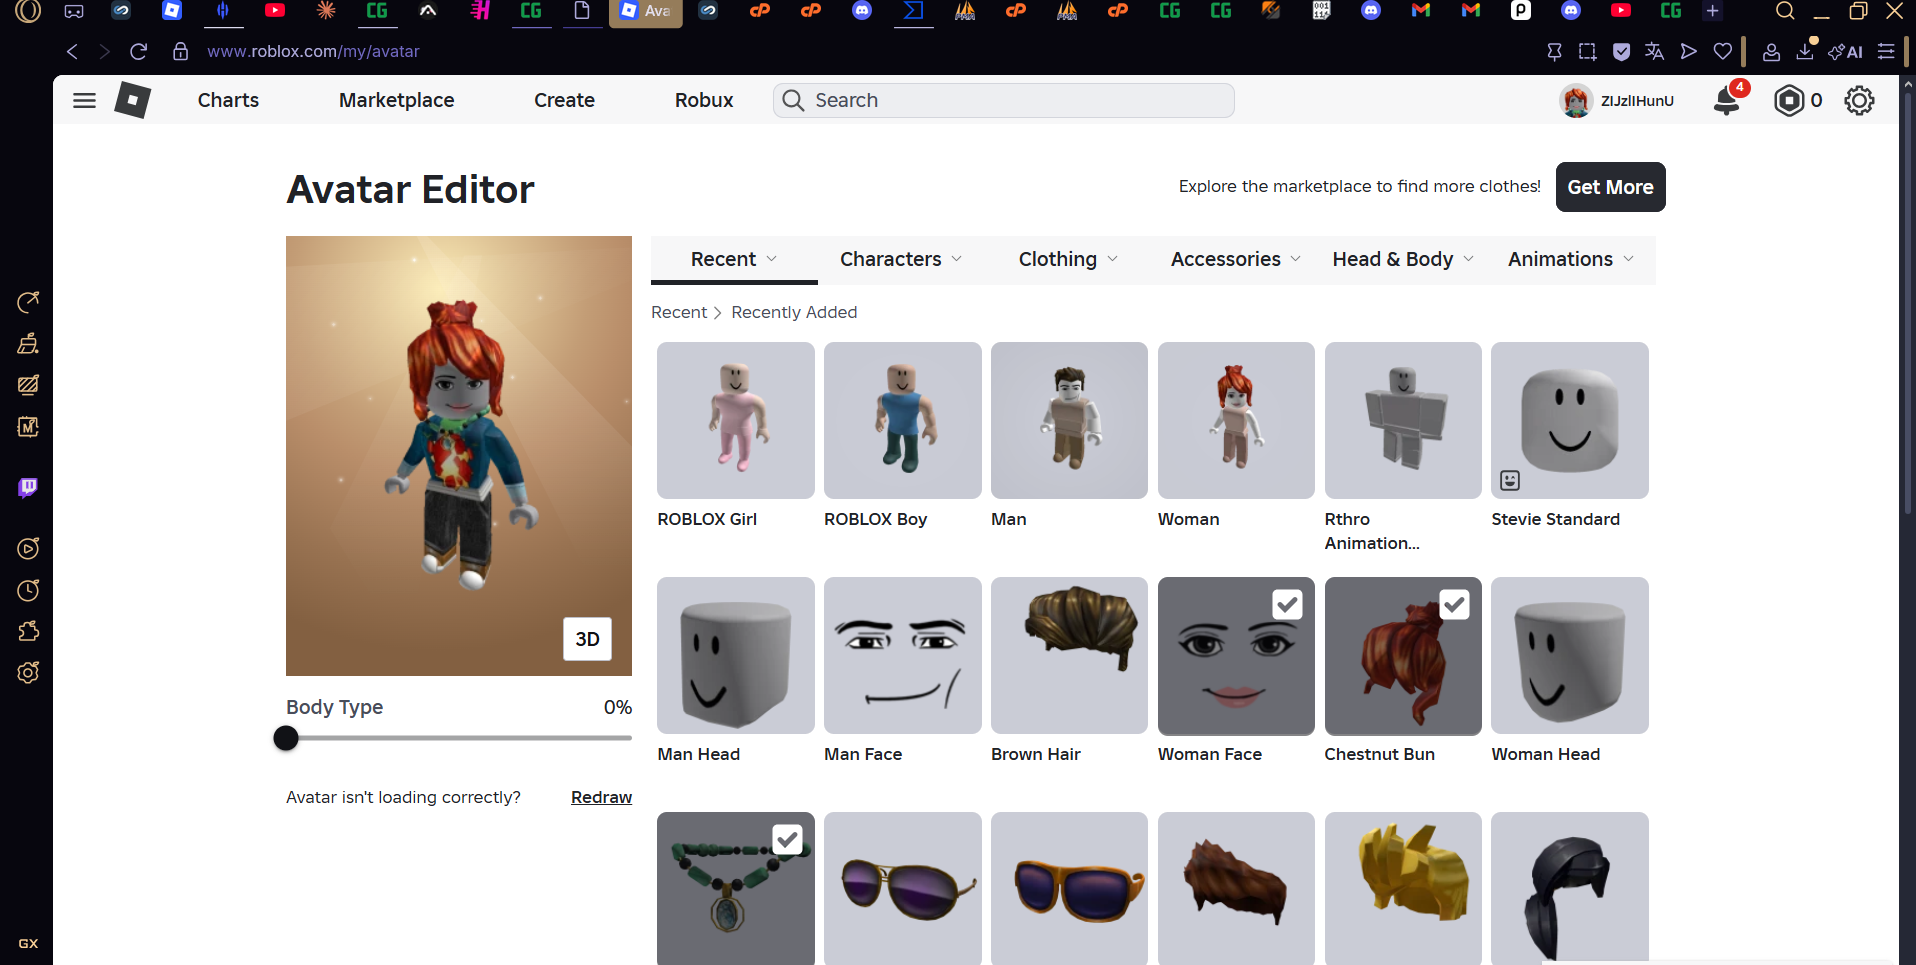Show site info via the padlock icon
1916x965 pixels.
click(180, 51)
